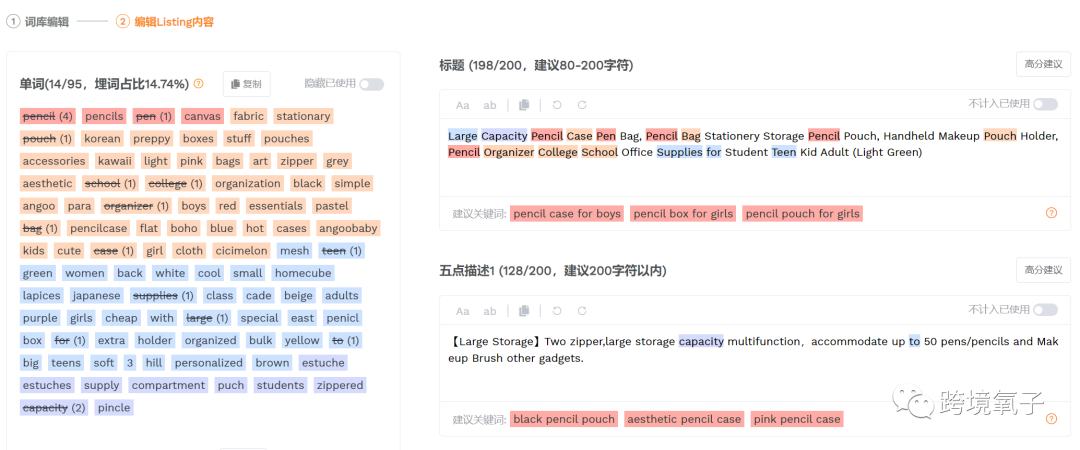This screenshot has height=450, width=1080.
Task: Click the 'personalized' word tag
Action: (209, 362)
